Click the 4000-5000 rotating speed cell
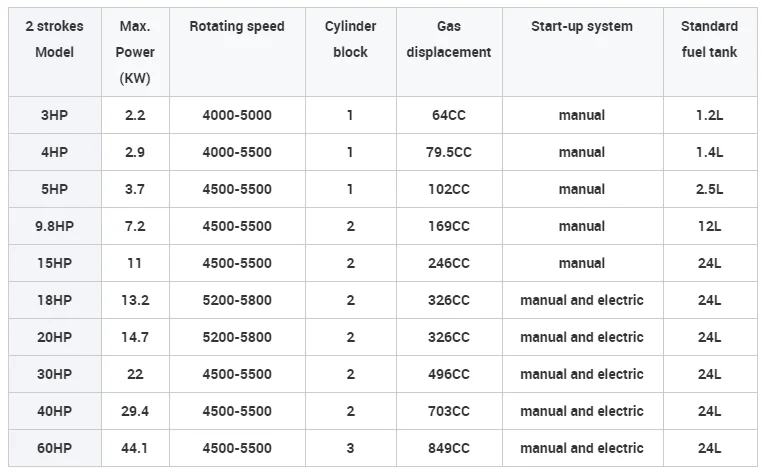Screen dimensions: 762x473 [x=236, y=115]
